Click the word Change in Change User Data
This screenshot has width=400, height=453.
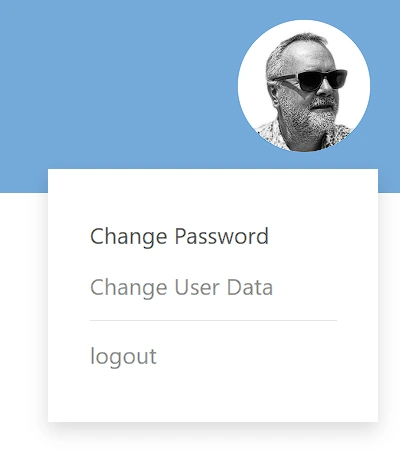[x=129, y=288]
